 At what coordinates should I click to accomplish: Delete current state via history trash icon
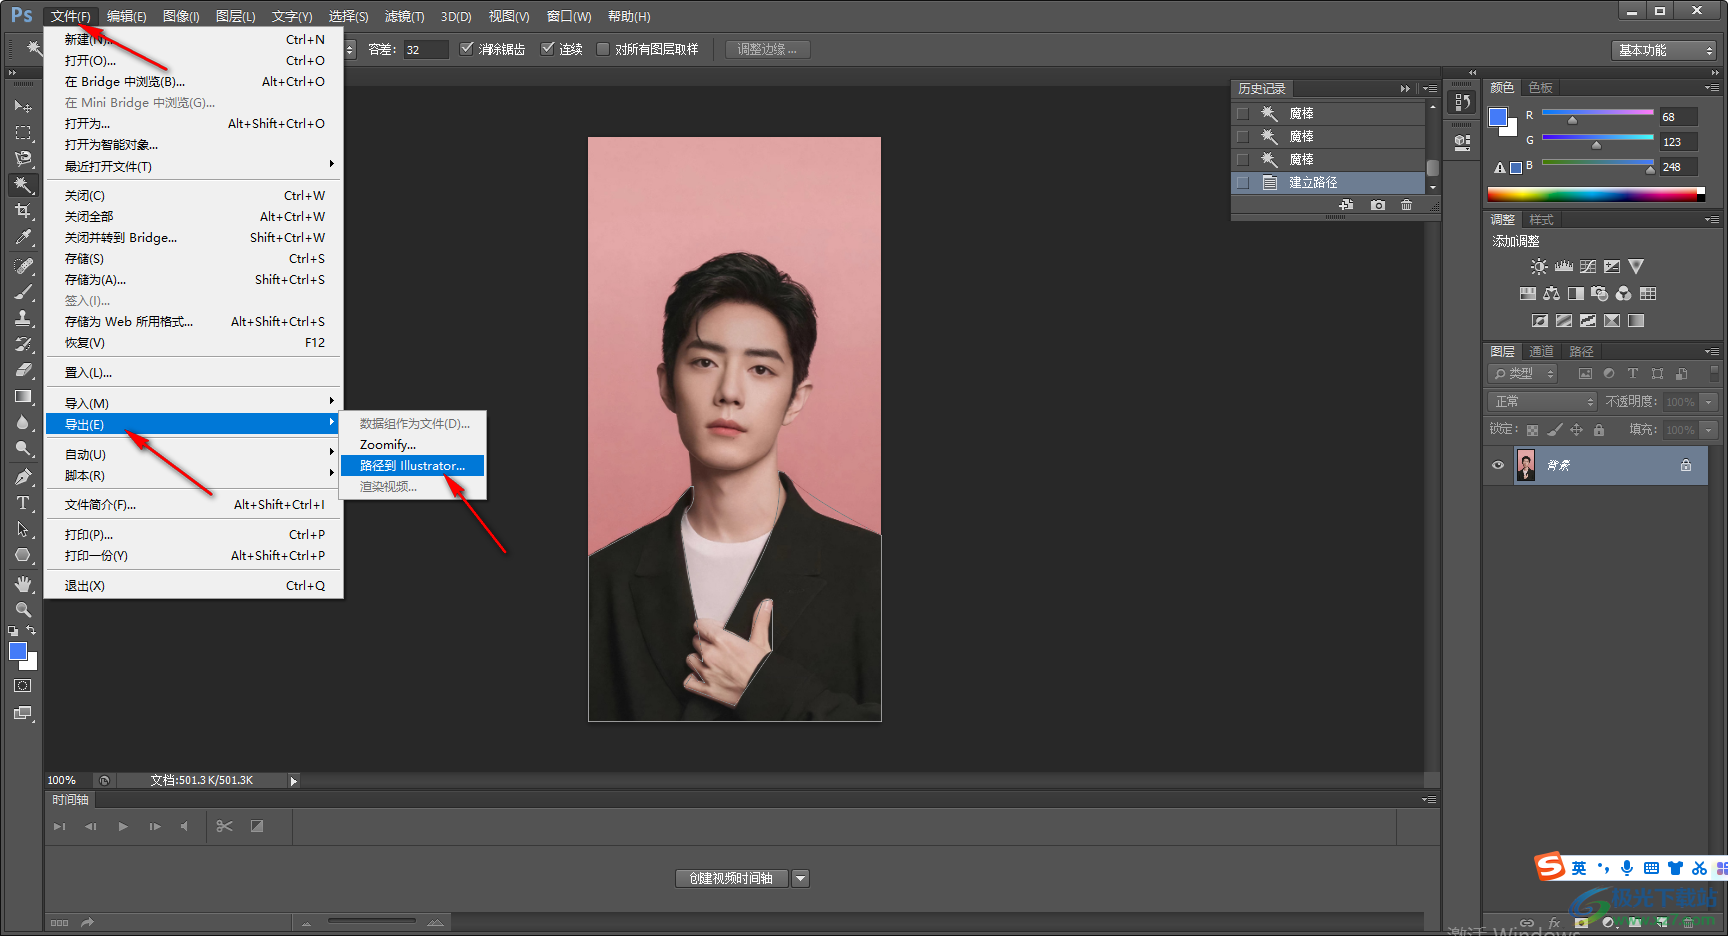(1406, 205)
